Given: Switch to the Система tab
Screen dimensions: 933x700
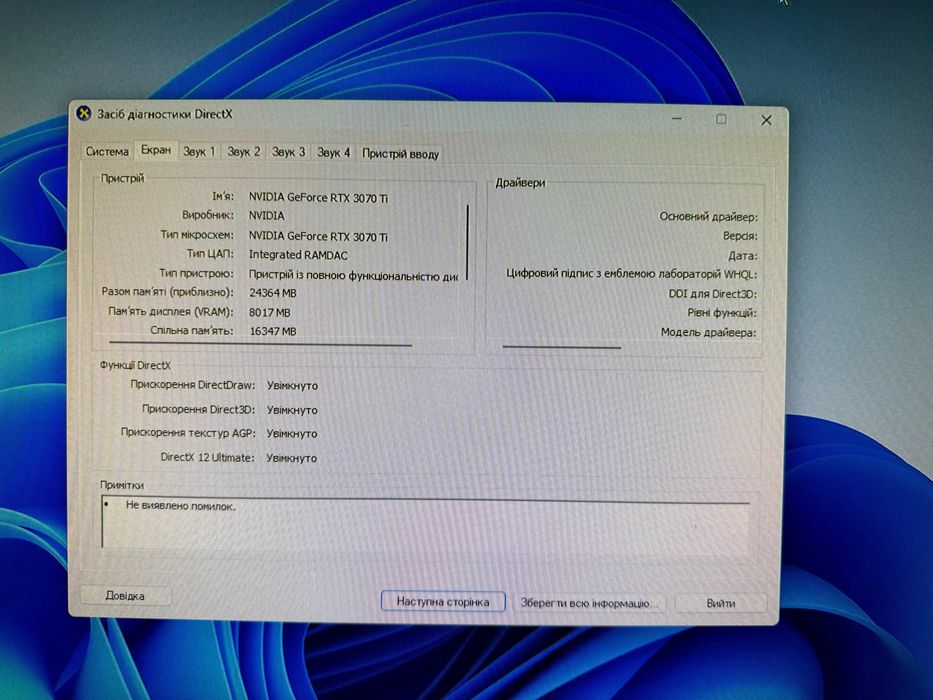Looking at the screenshot, I should [x=107, y=151].
